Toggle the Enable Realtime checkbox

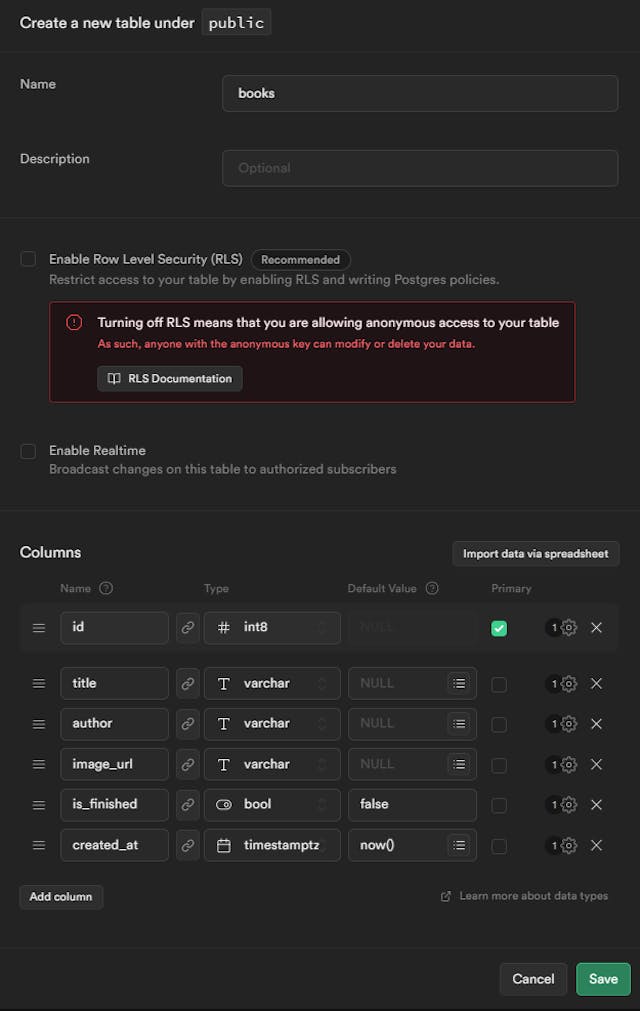coord(28,451)
